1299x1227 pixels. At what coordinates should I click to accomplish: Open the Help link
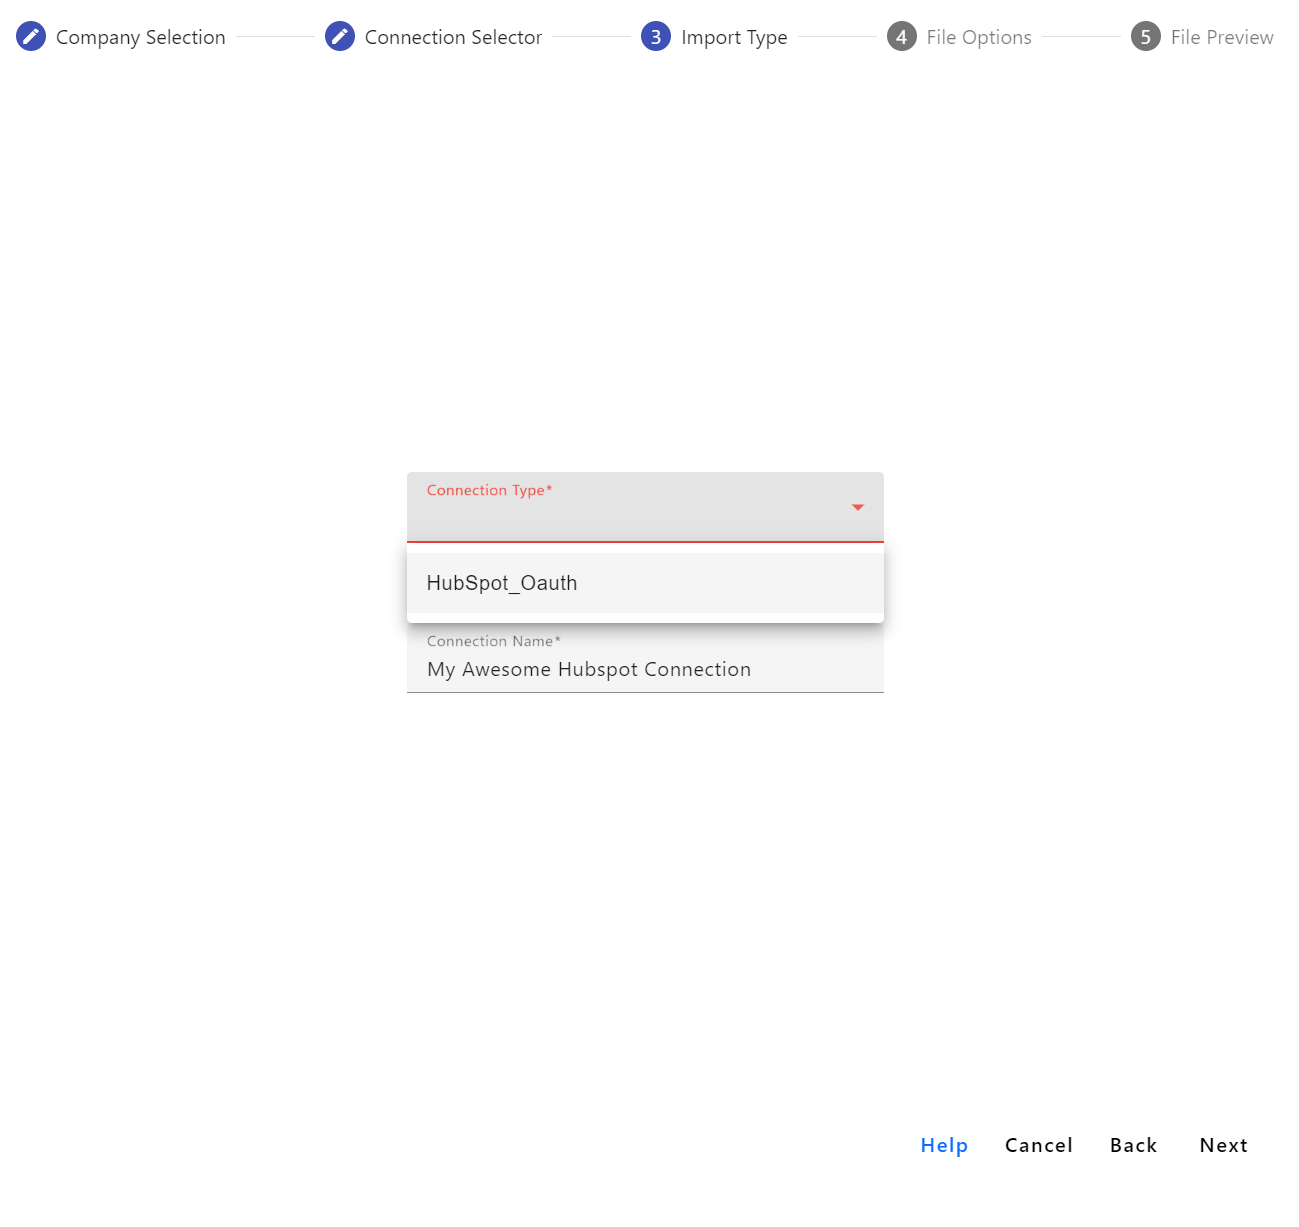944,1145
